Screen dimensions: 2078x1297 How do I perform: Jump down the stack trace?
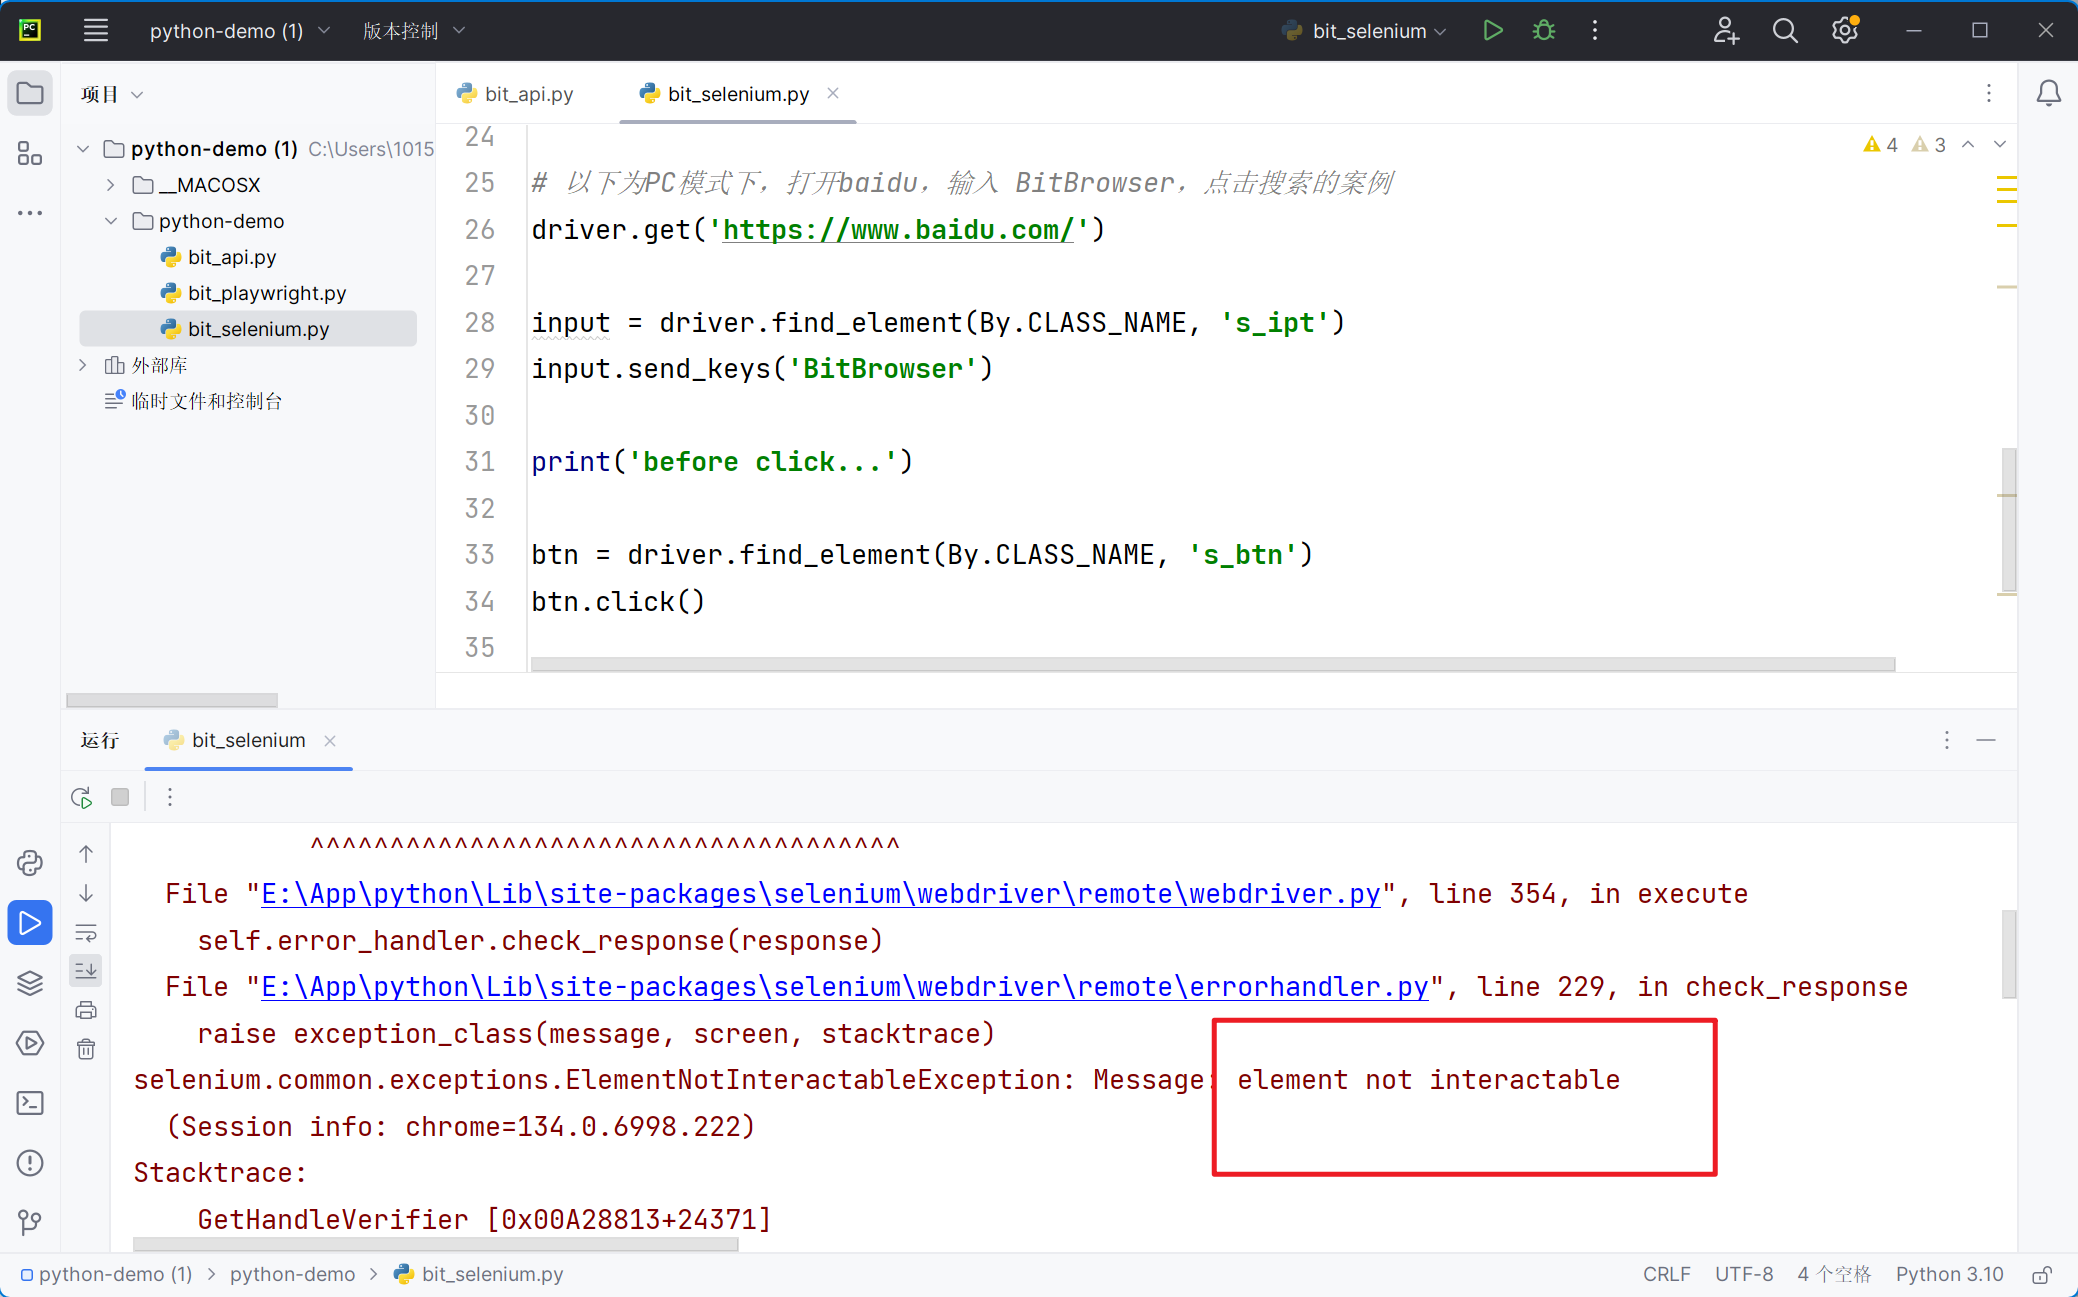coord(86,893)
